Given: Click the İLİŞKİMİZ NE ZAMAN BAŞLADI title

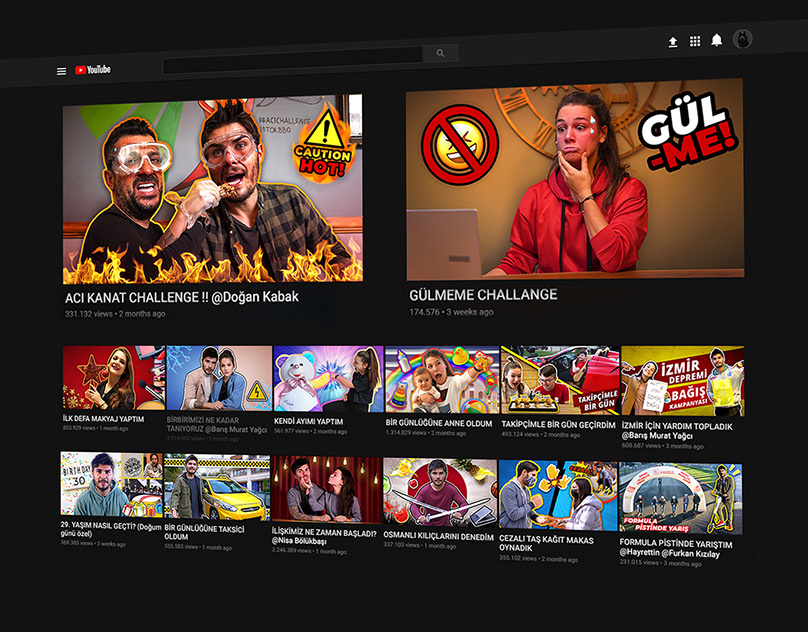Looking at the screenshot, I should 324,537.
